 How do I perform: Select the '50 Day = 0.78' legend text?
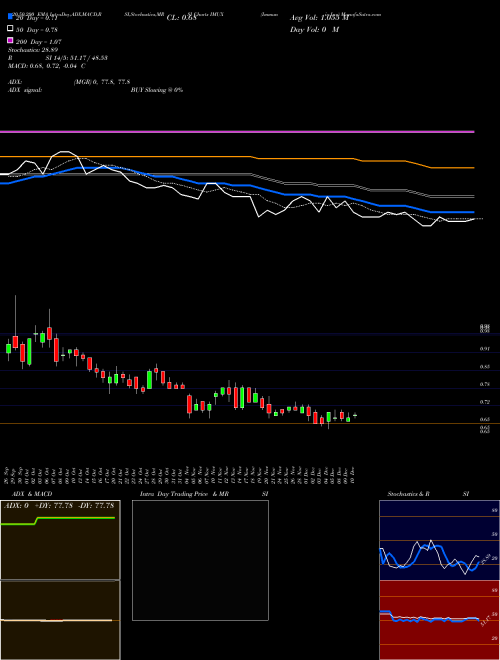(37, 30)
